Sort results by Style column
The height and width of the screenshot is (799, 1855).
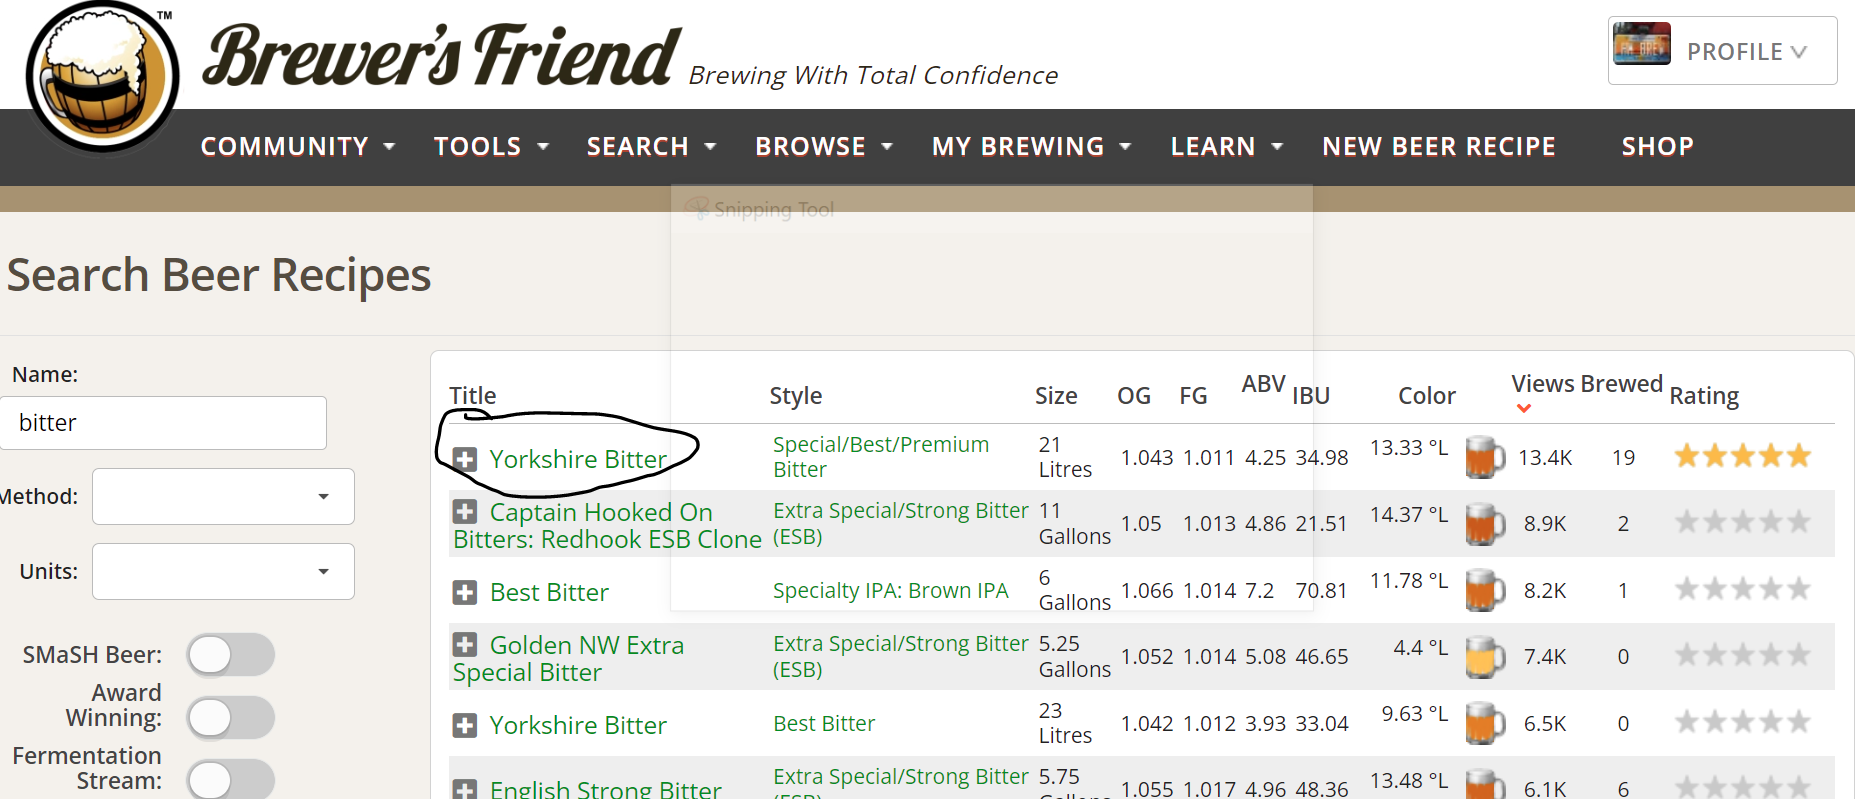coord(795,396)
